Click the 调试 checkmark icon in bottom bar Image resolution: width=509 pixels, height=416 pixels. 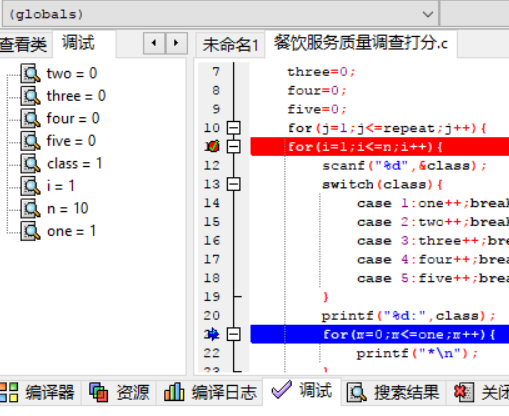[x=282, y=390]
